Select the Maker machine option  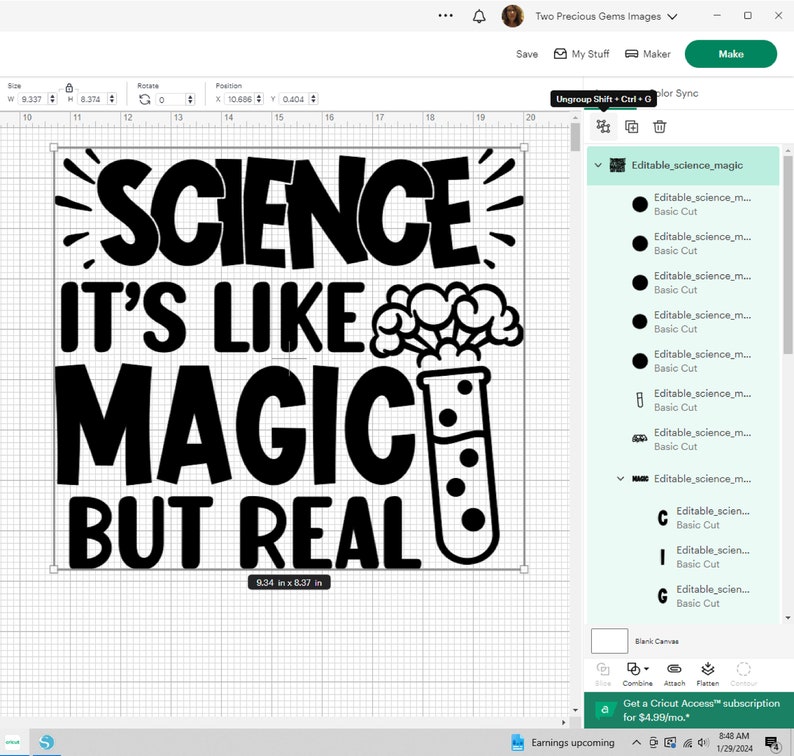click(647, 54)
